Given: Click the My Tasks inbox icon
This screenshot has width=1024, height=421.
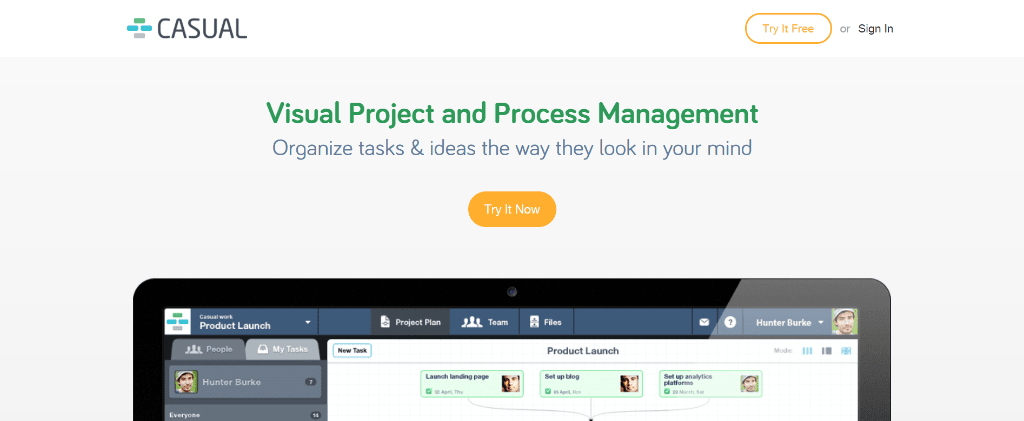Looking at the screenshot, I should coord(262,349).
